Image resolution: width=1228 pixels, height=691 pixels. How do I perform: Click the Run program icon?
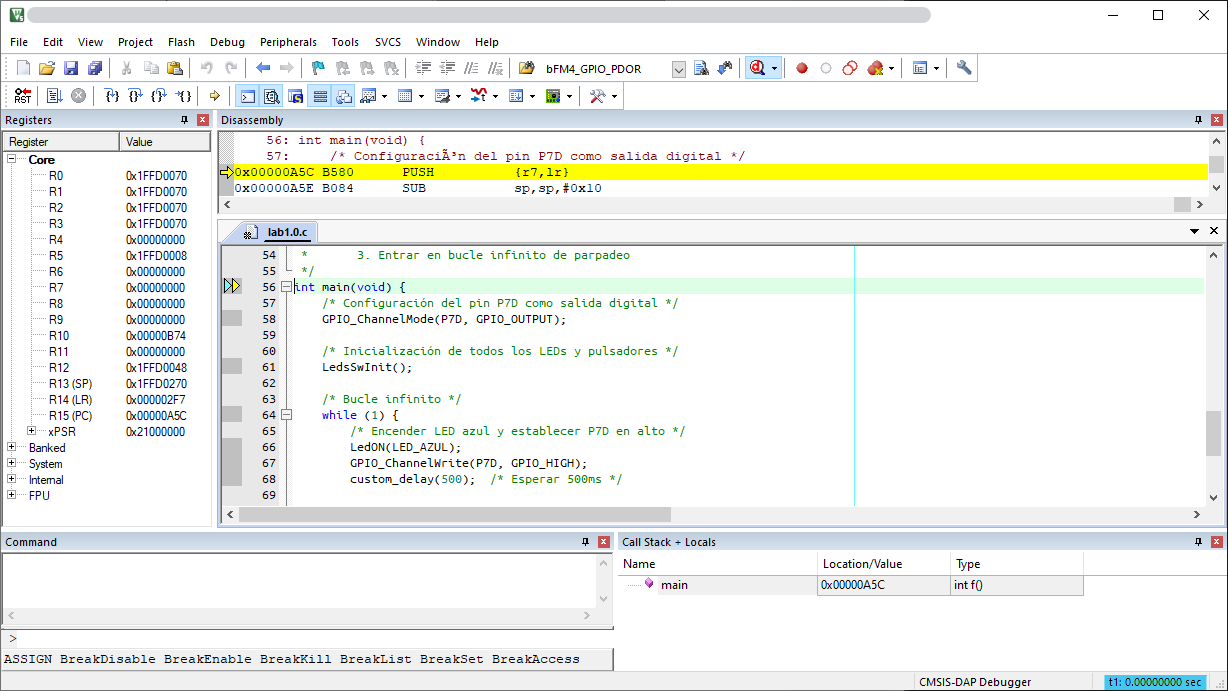(53, 96)
